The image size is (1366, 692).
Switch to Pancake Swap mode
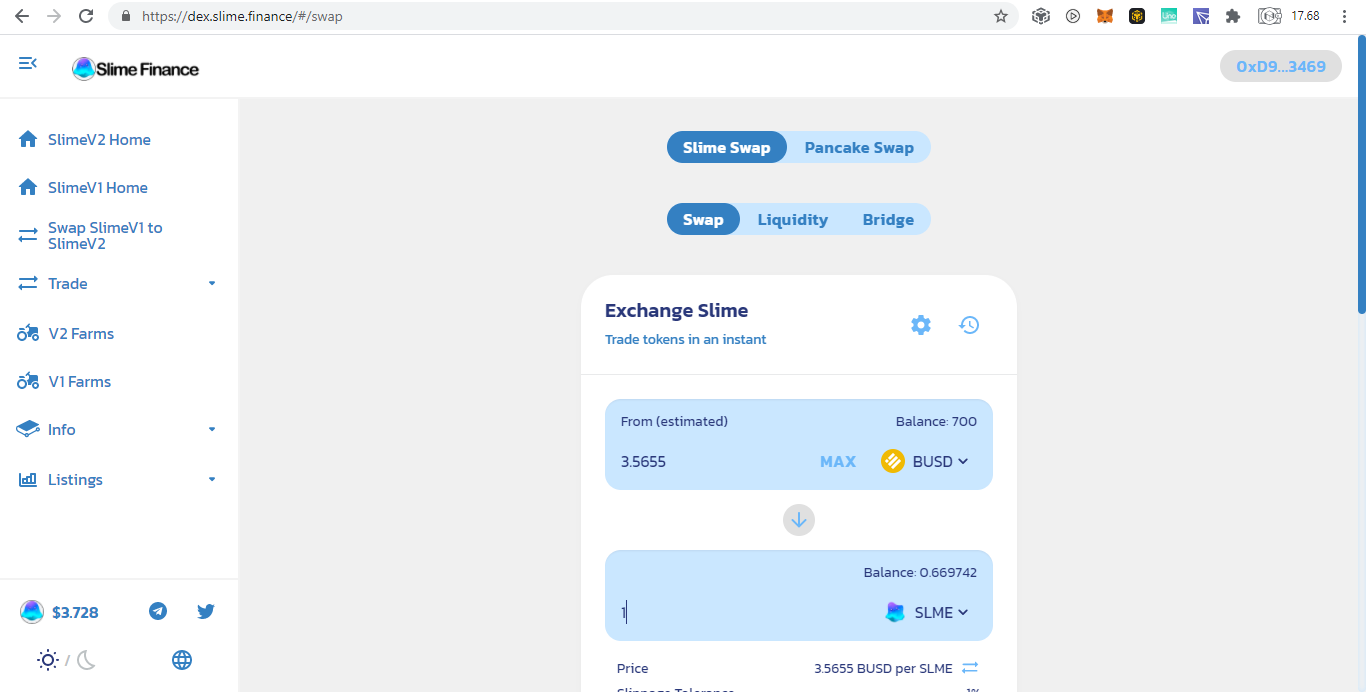(859, 148)
